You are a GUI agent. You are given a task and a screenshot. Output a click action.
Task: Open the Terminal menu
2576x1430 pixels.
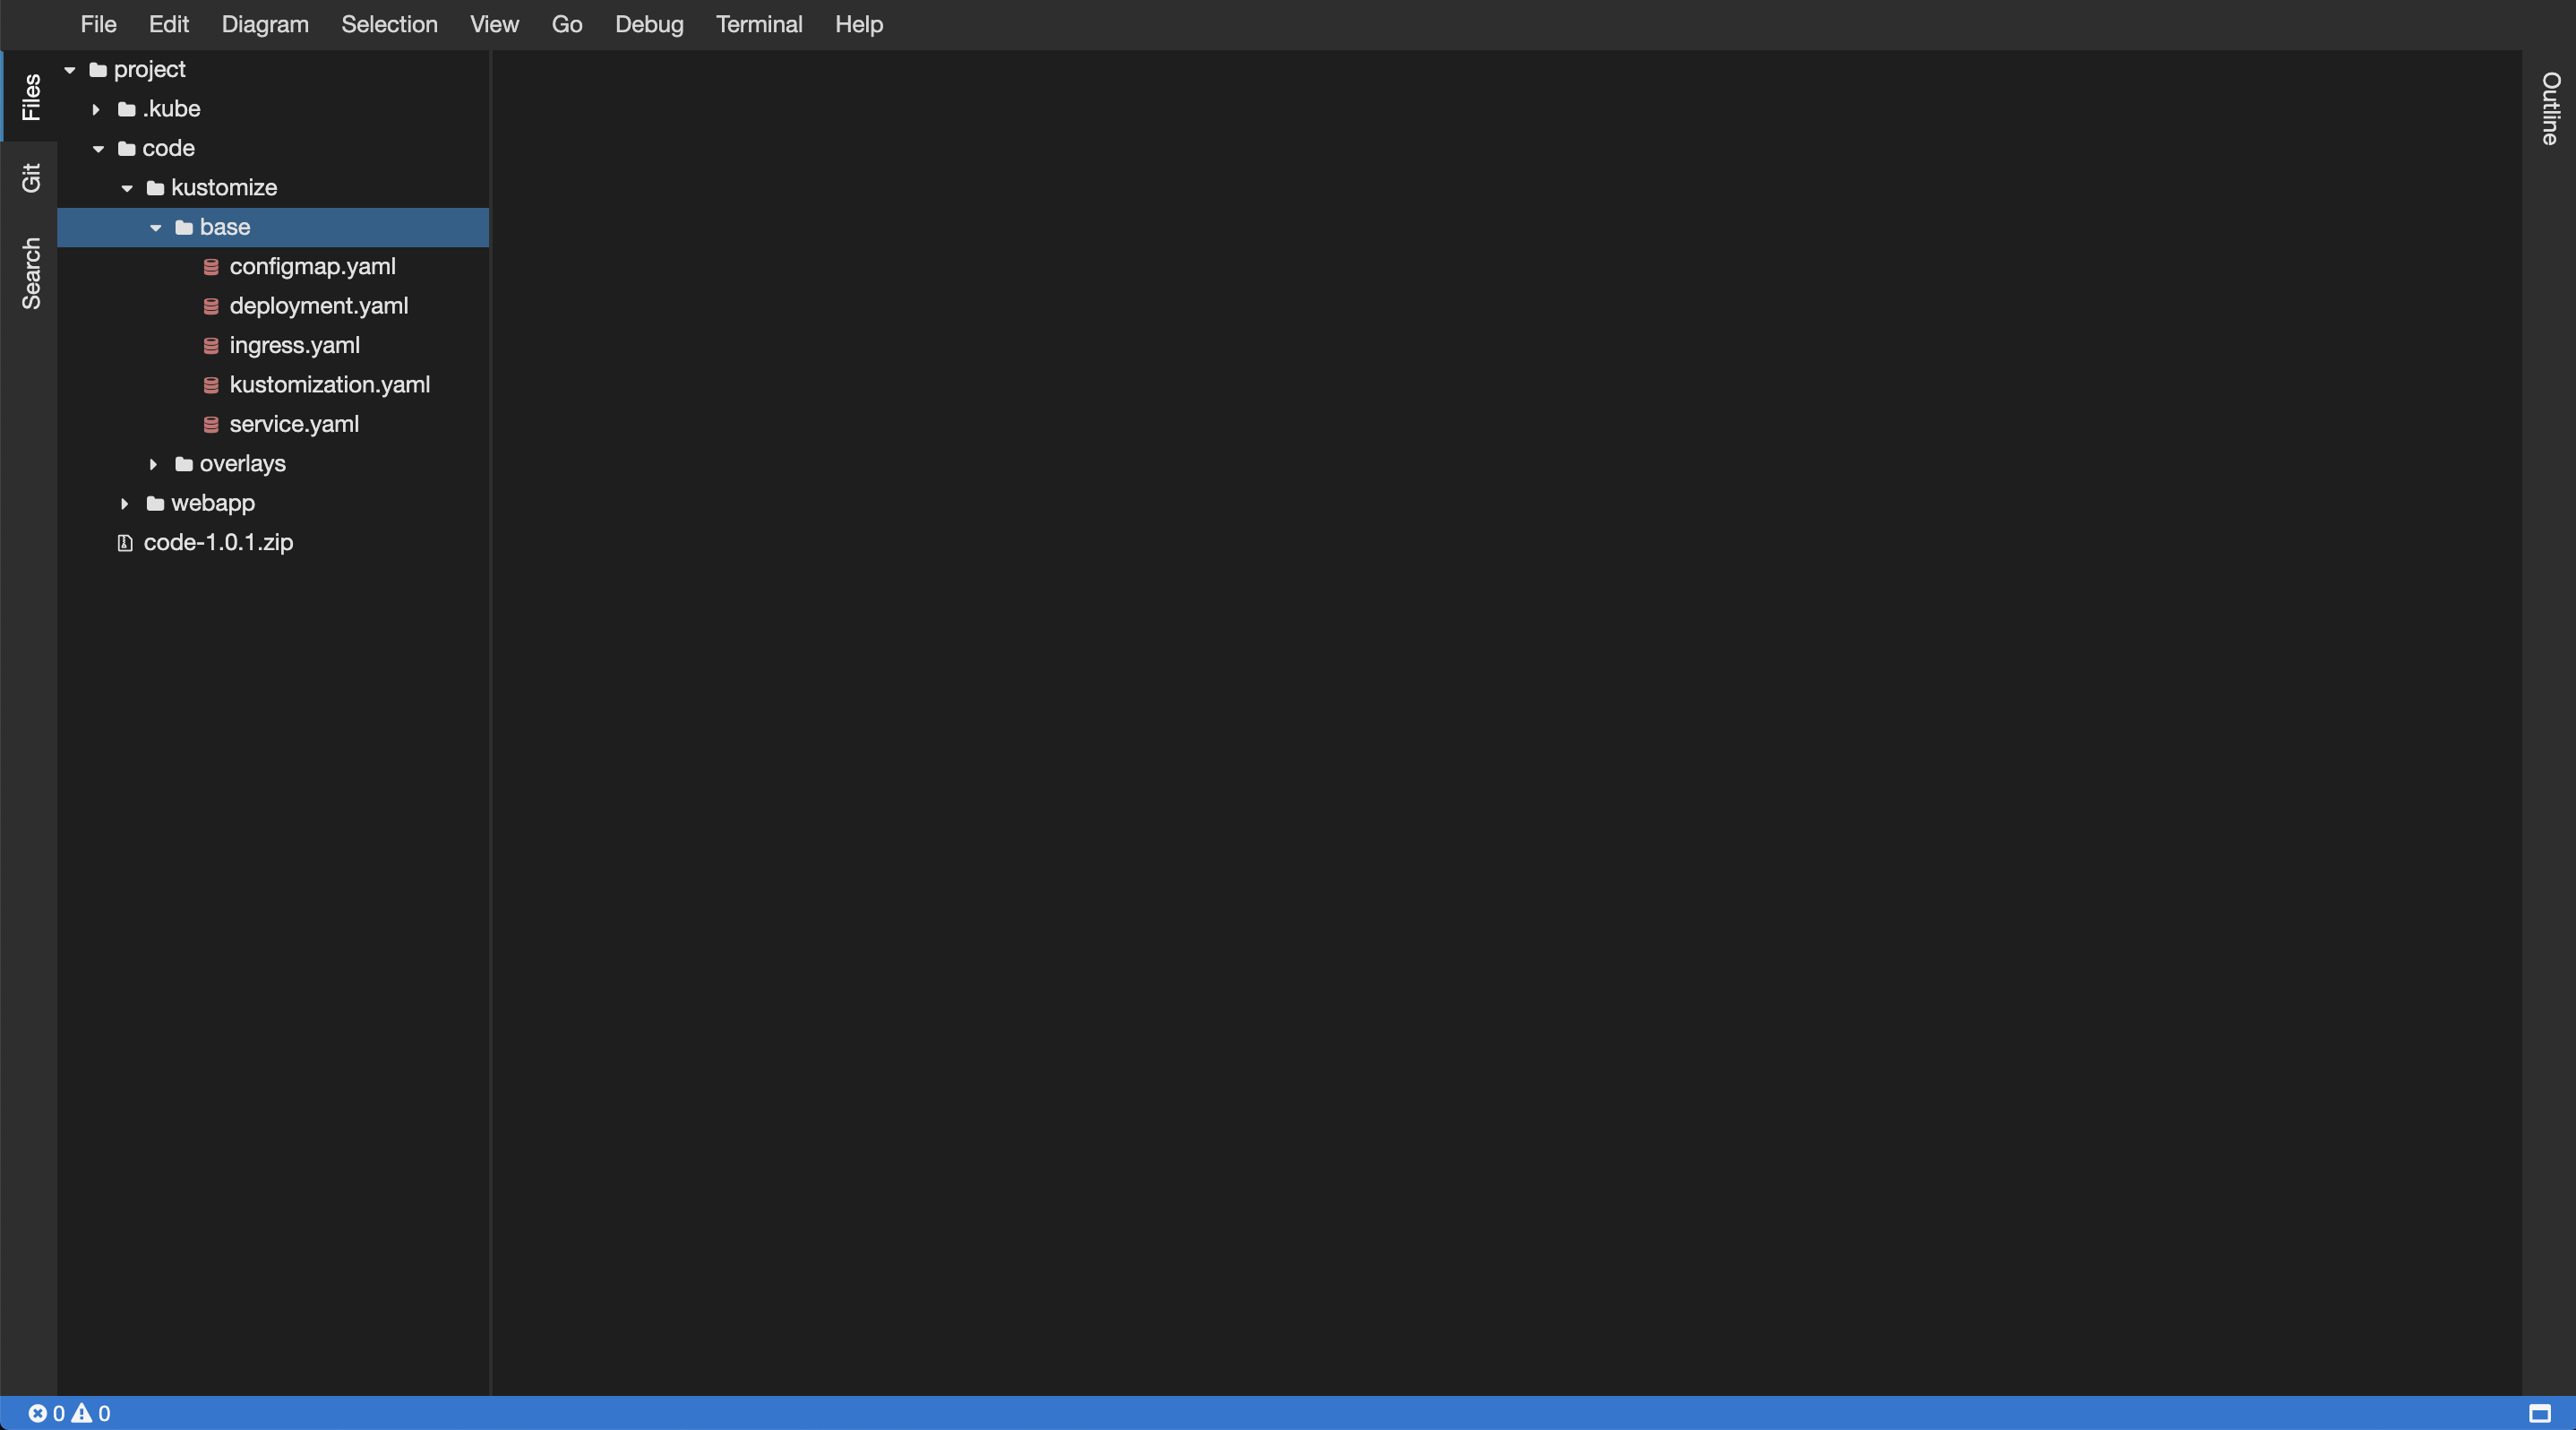(x=758, y=24)
